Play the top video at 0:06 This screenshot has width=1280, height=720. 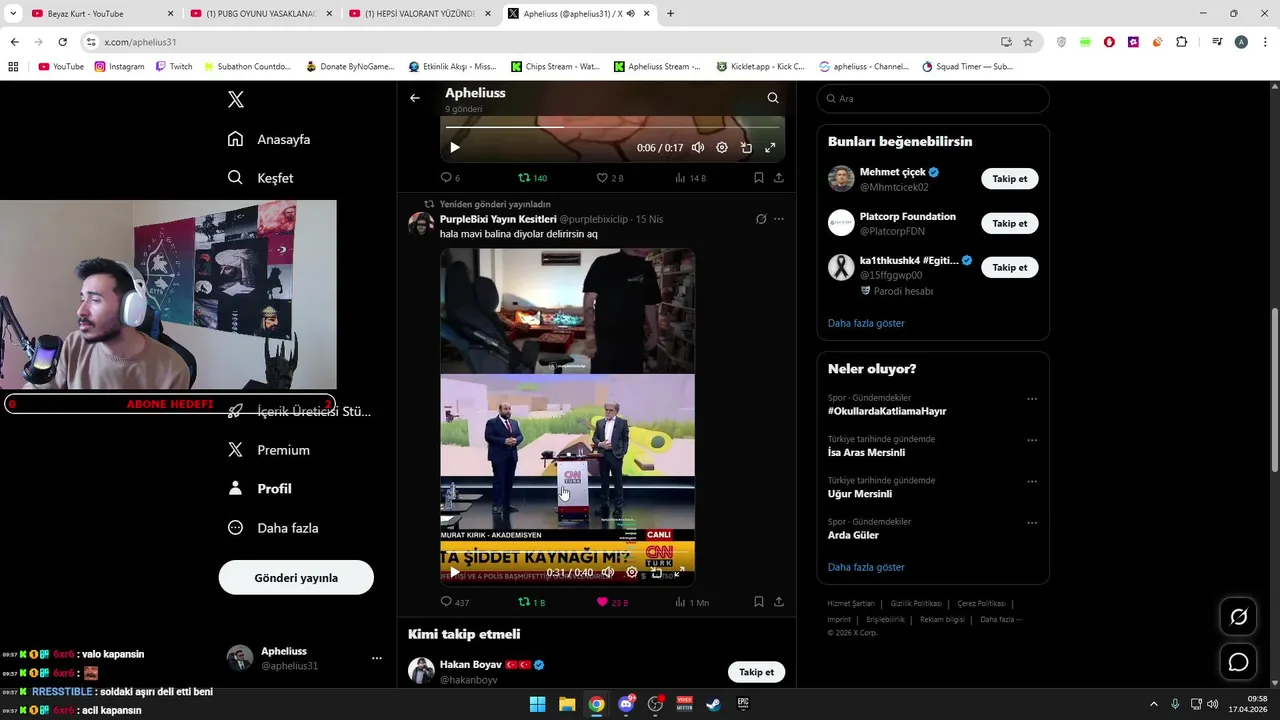click(455, 148)
